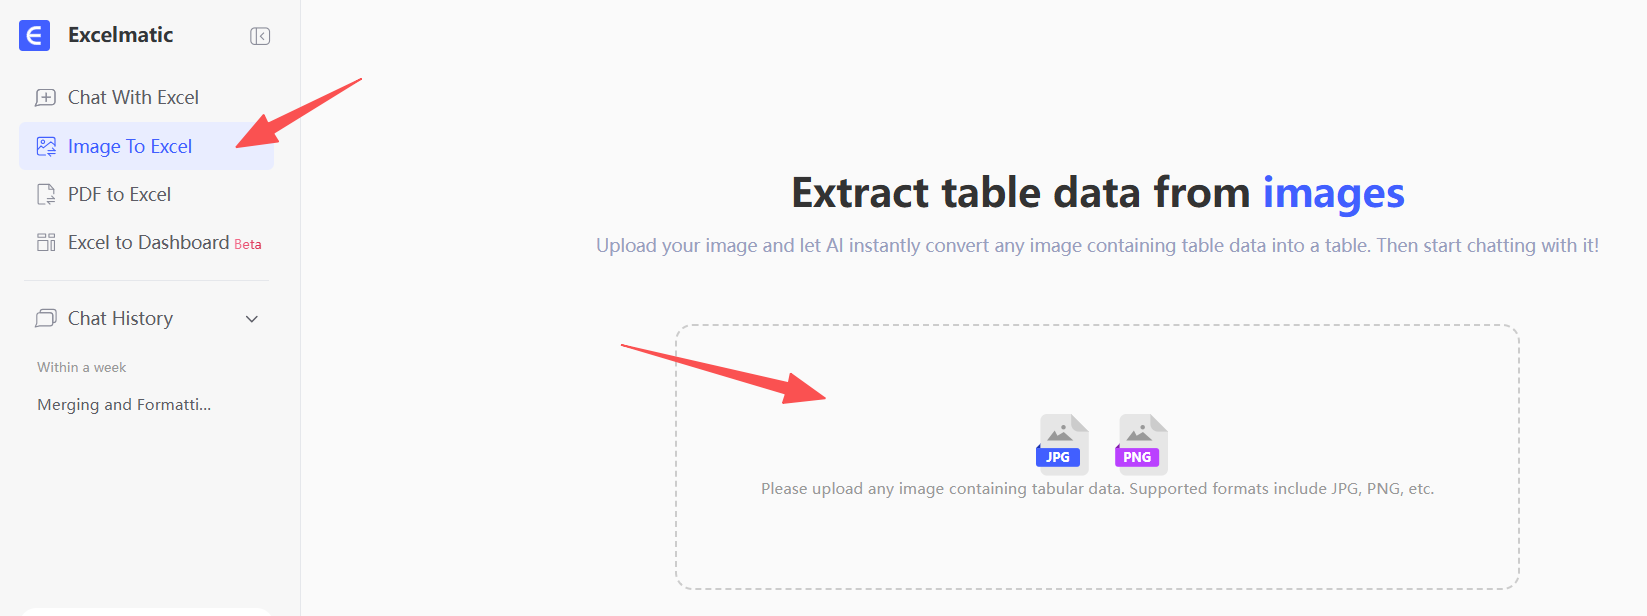The image size is (1647, 616).
Task: Click the upload instruction text in dropzone
Action: coord(1097,489)
